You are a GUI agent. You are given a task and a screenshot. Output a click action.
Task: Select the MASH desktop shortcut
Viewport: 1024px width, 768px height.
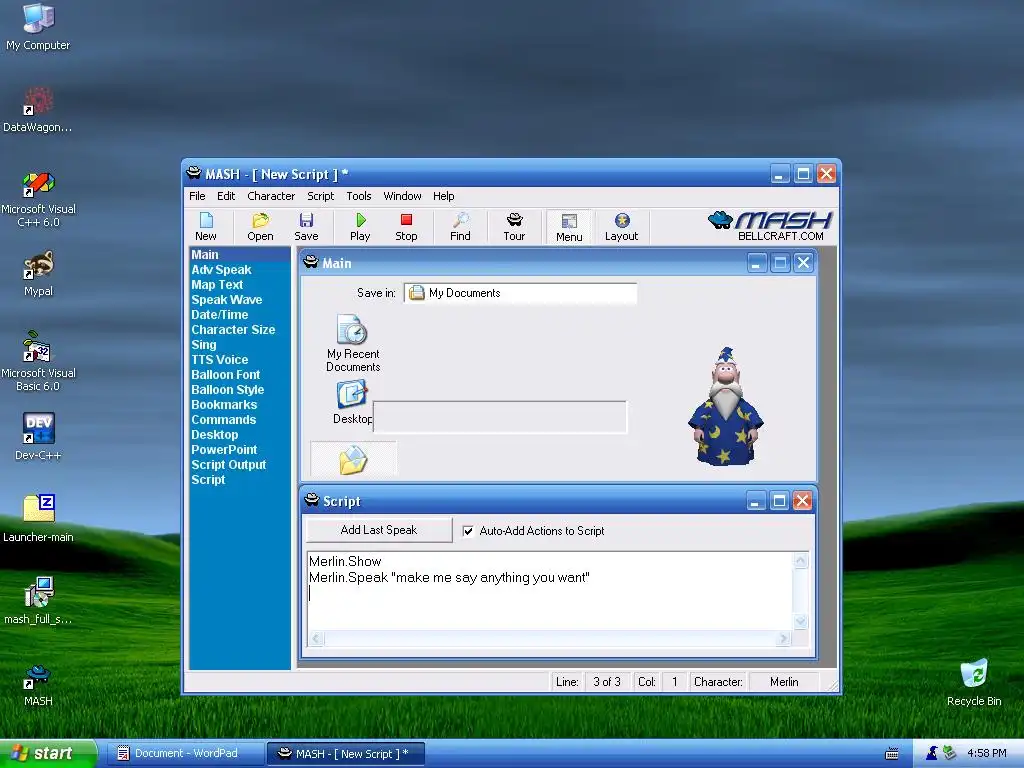tap(38, 684)
